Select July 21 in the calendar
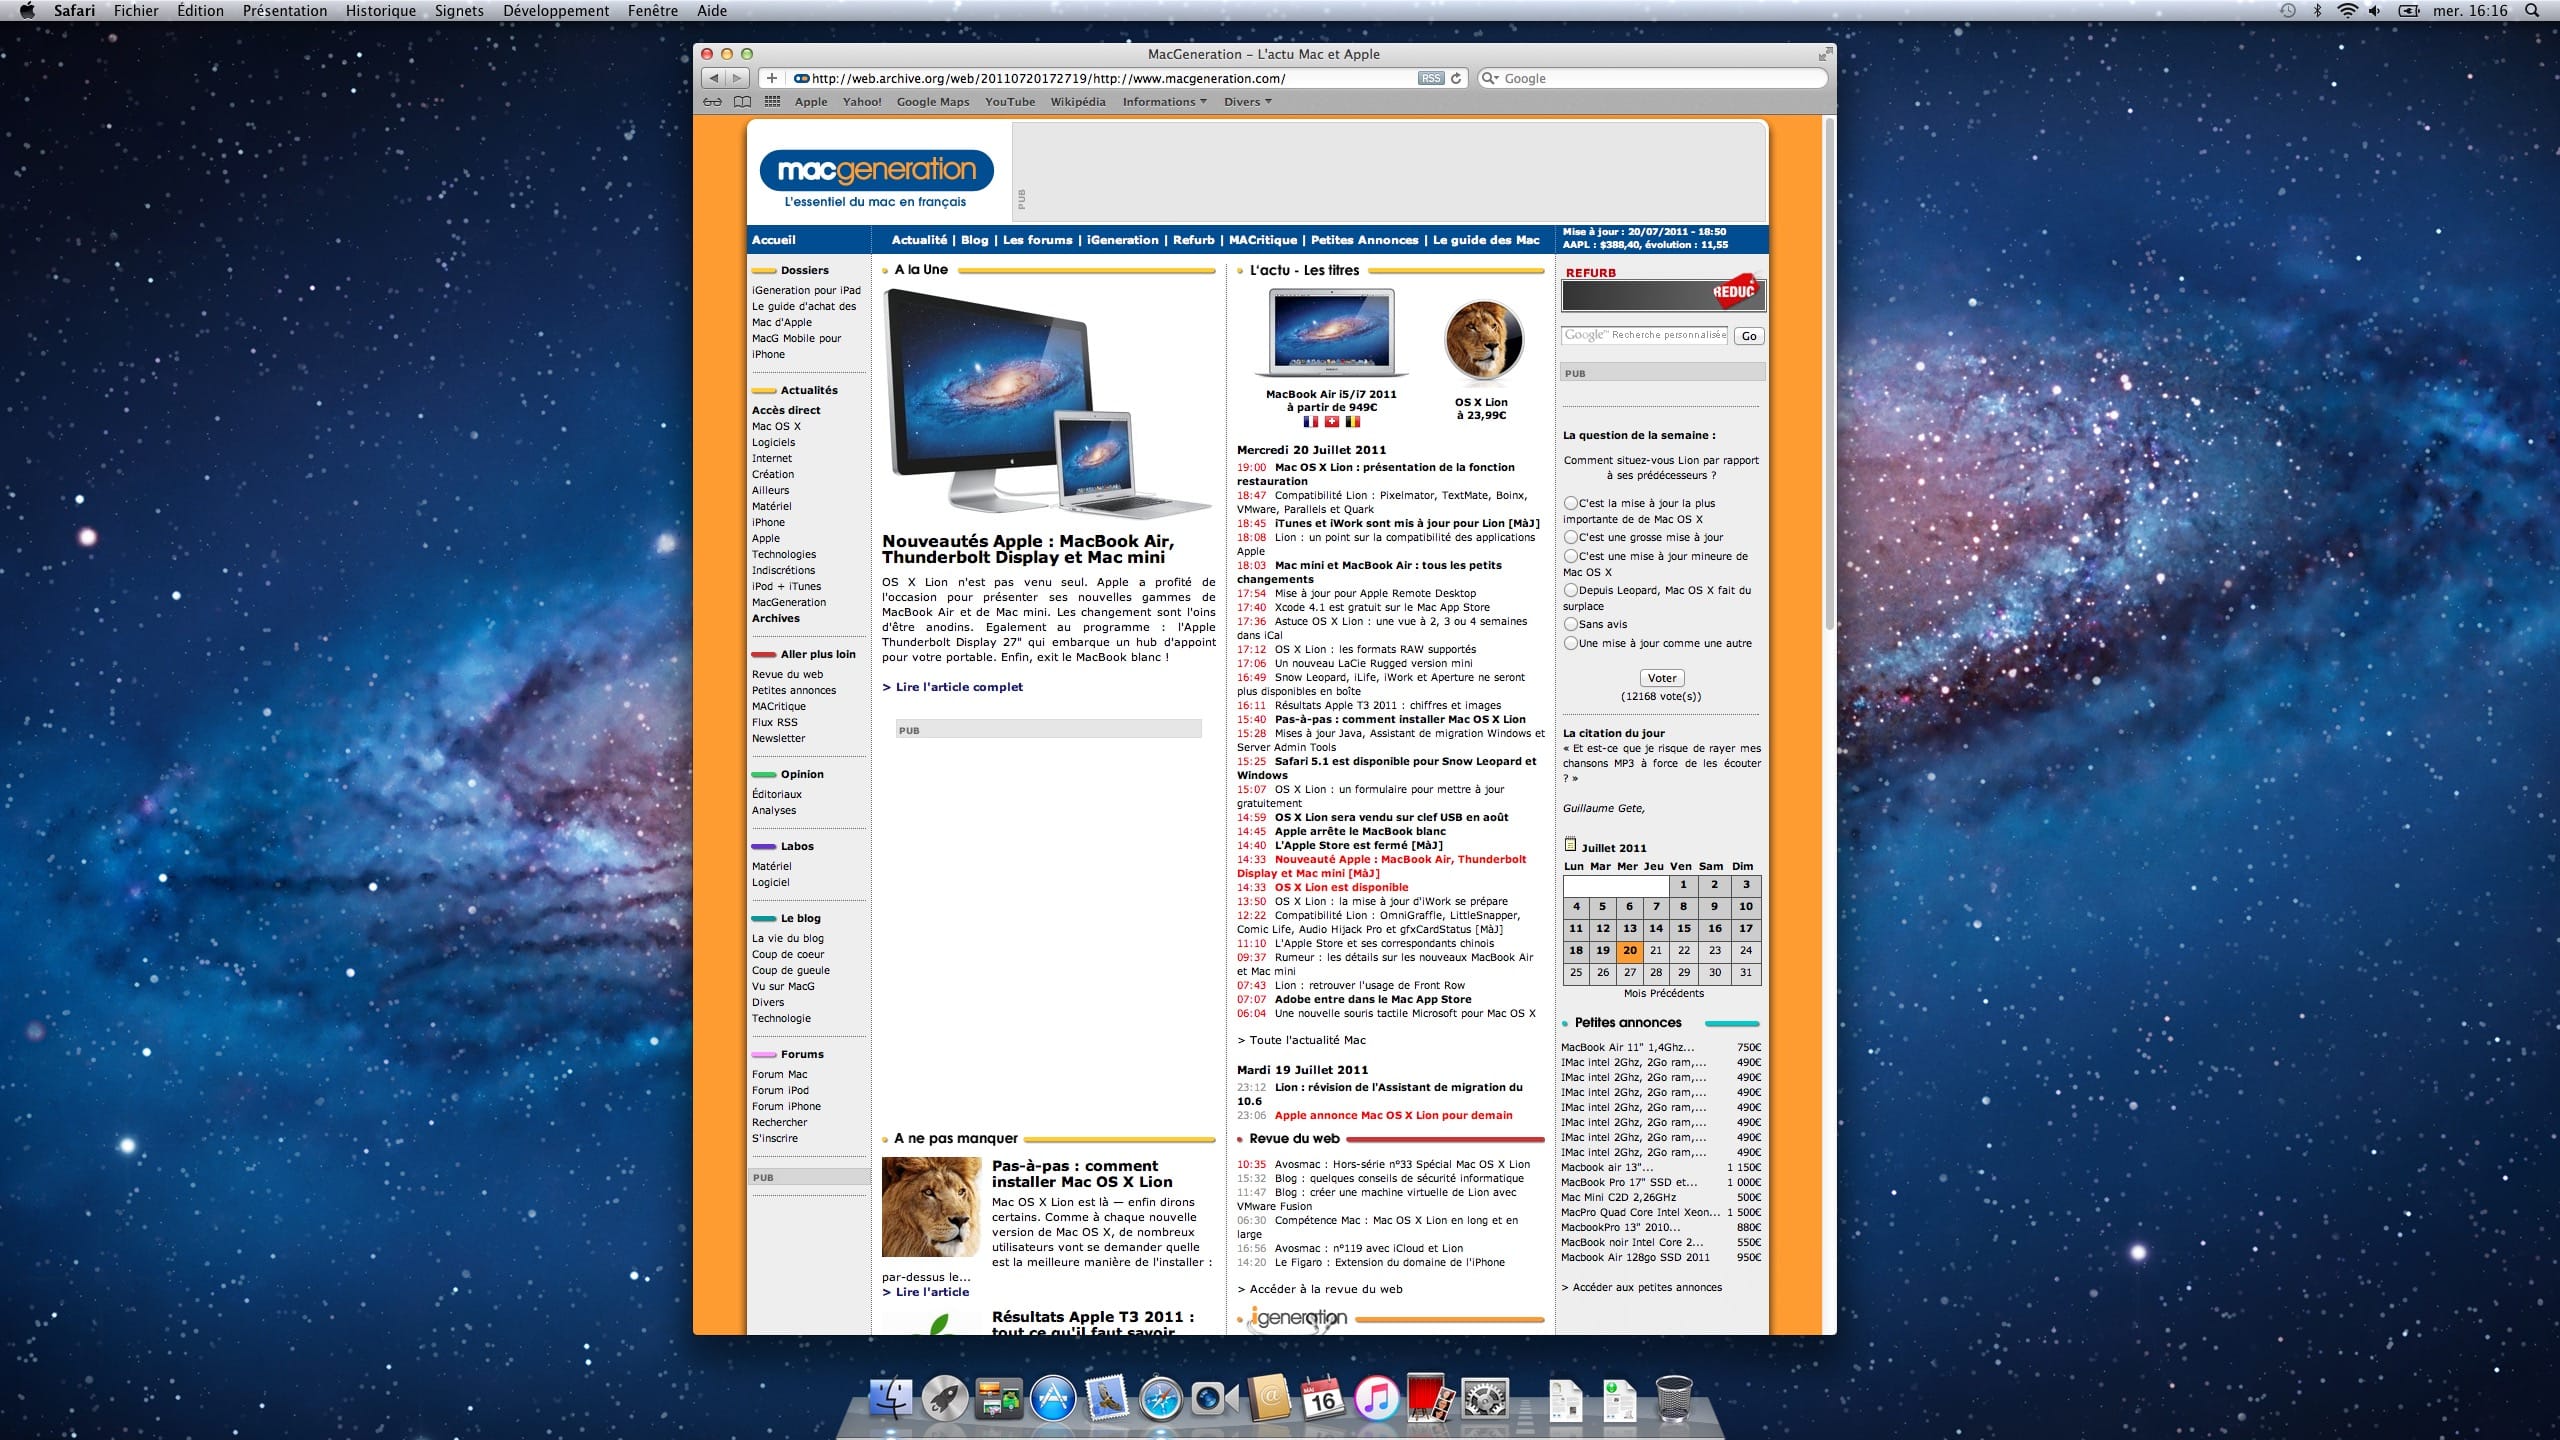Image resolution: width=2560 pixels, height=1440 pixels. click(1656, 951)
